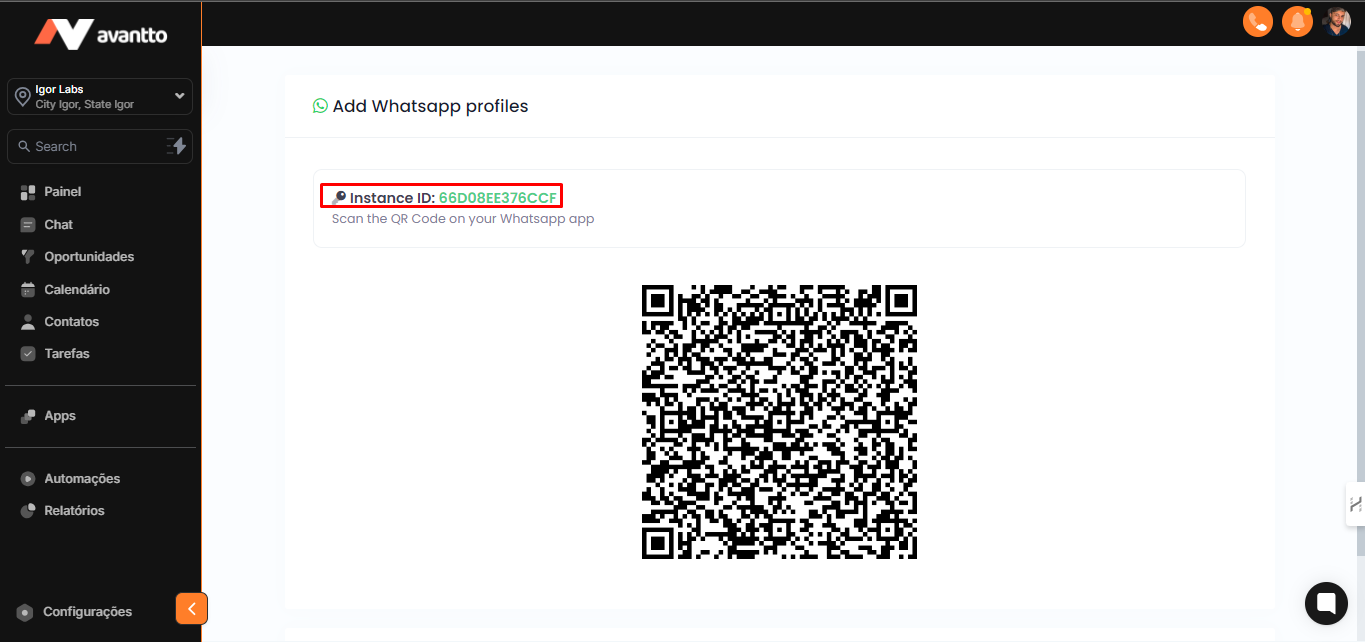
Task: Select Oportunidades in the sidebar
Action: point(88,257)
